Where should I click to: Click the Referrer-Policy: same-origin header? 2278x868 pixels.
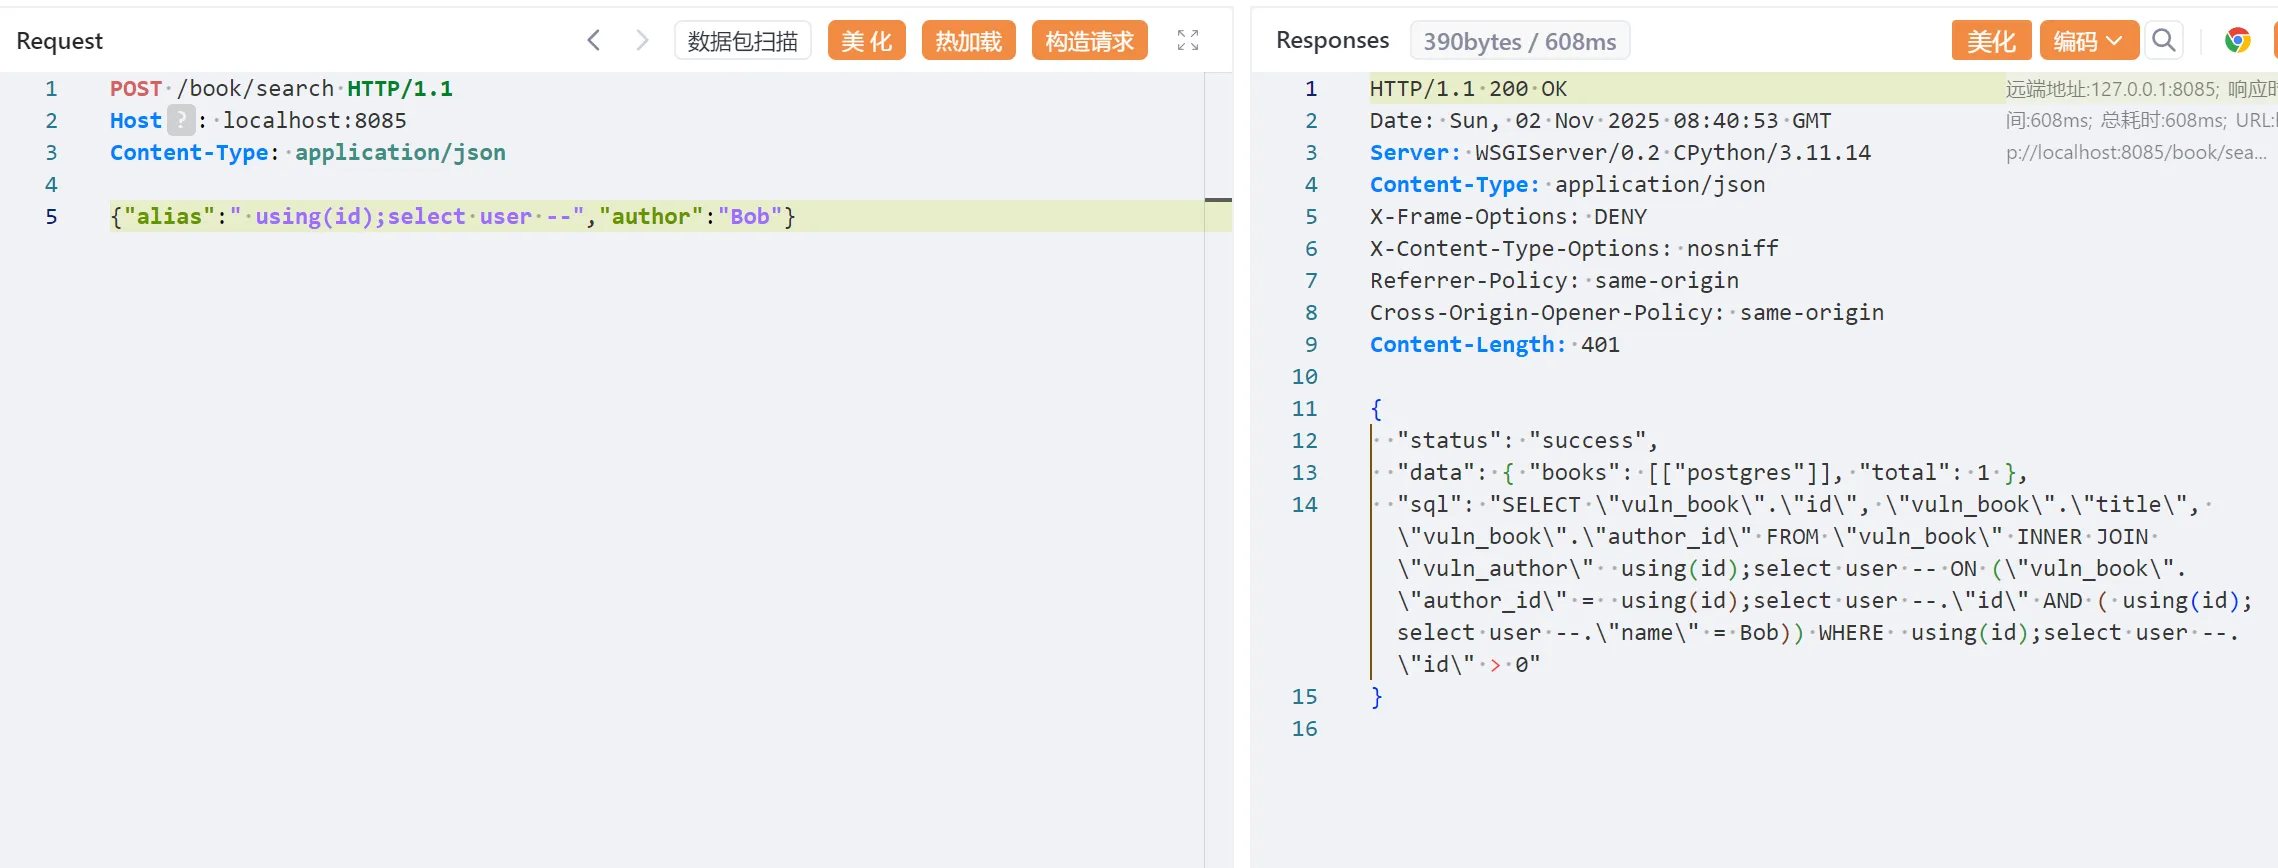tap(1554, 280)
